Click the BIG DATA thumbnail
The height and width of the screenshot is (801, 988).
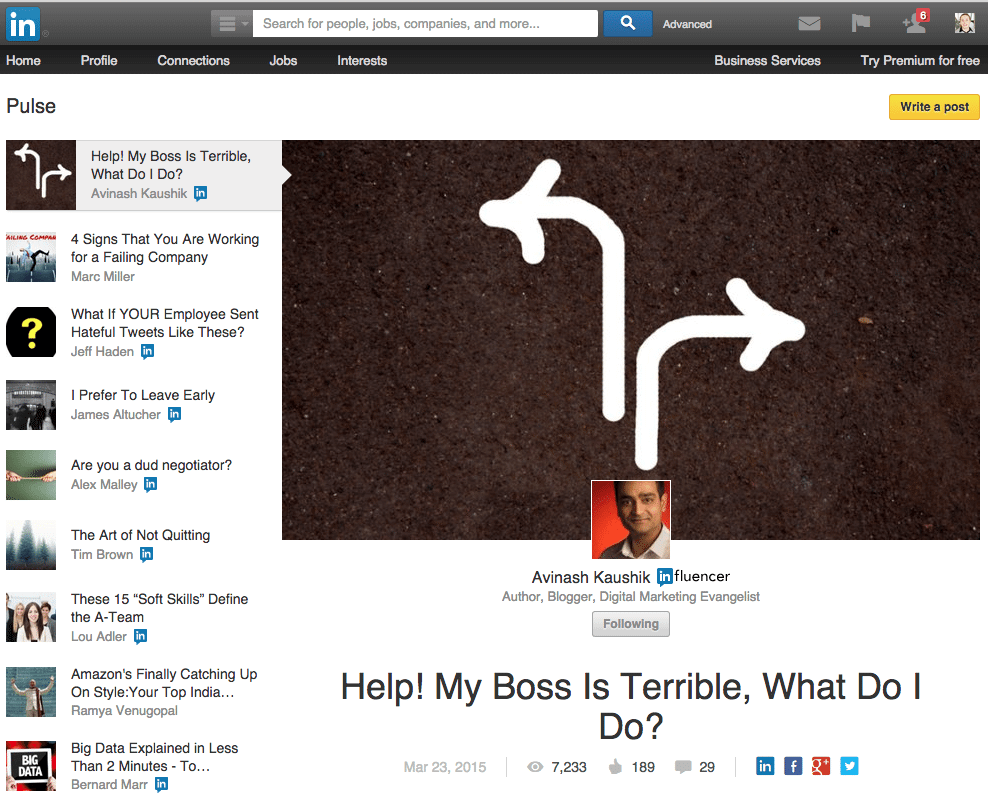click(x=31, y=766)
